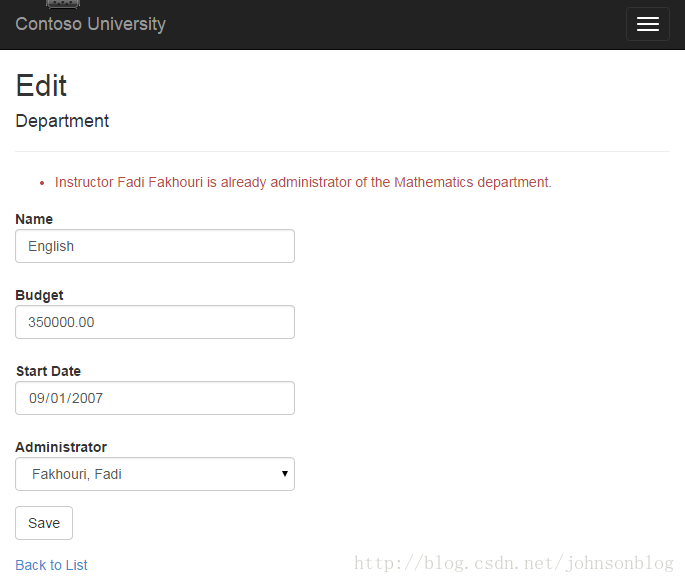Click the Budget field label
685x583 pixels.
pos(39,295)
